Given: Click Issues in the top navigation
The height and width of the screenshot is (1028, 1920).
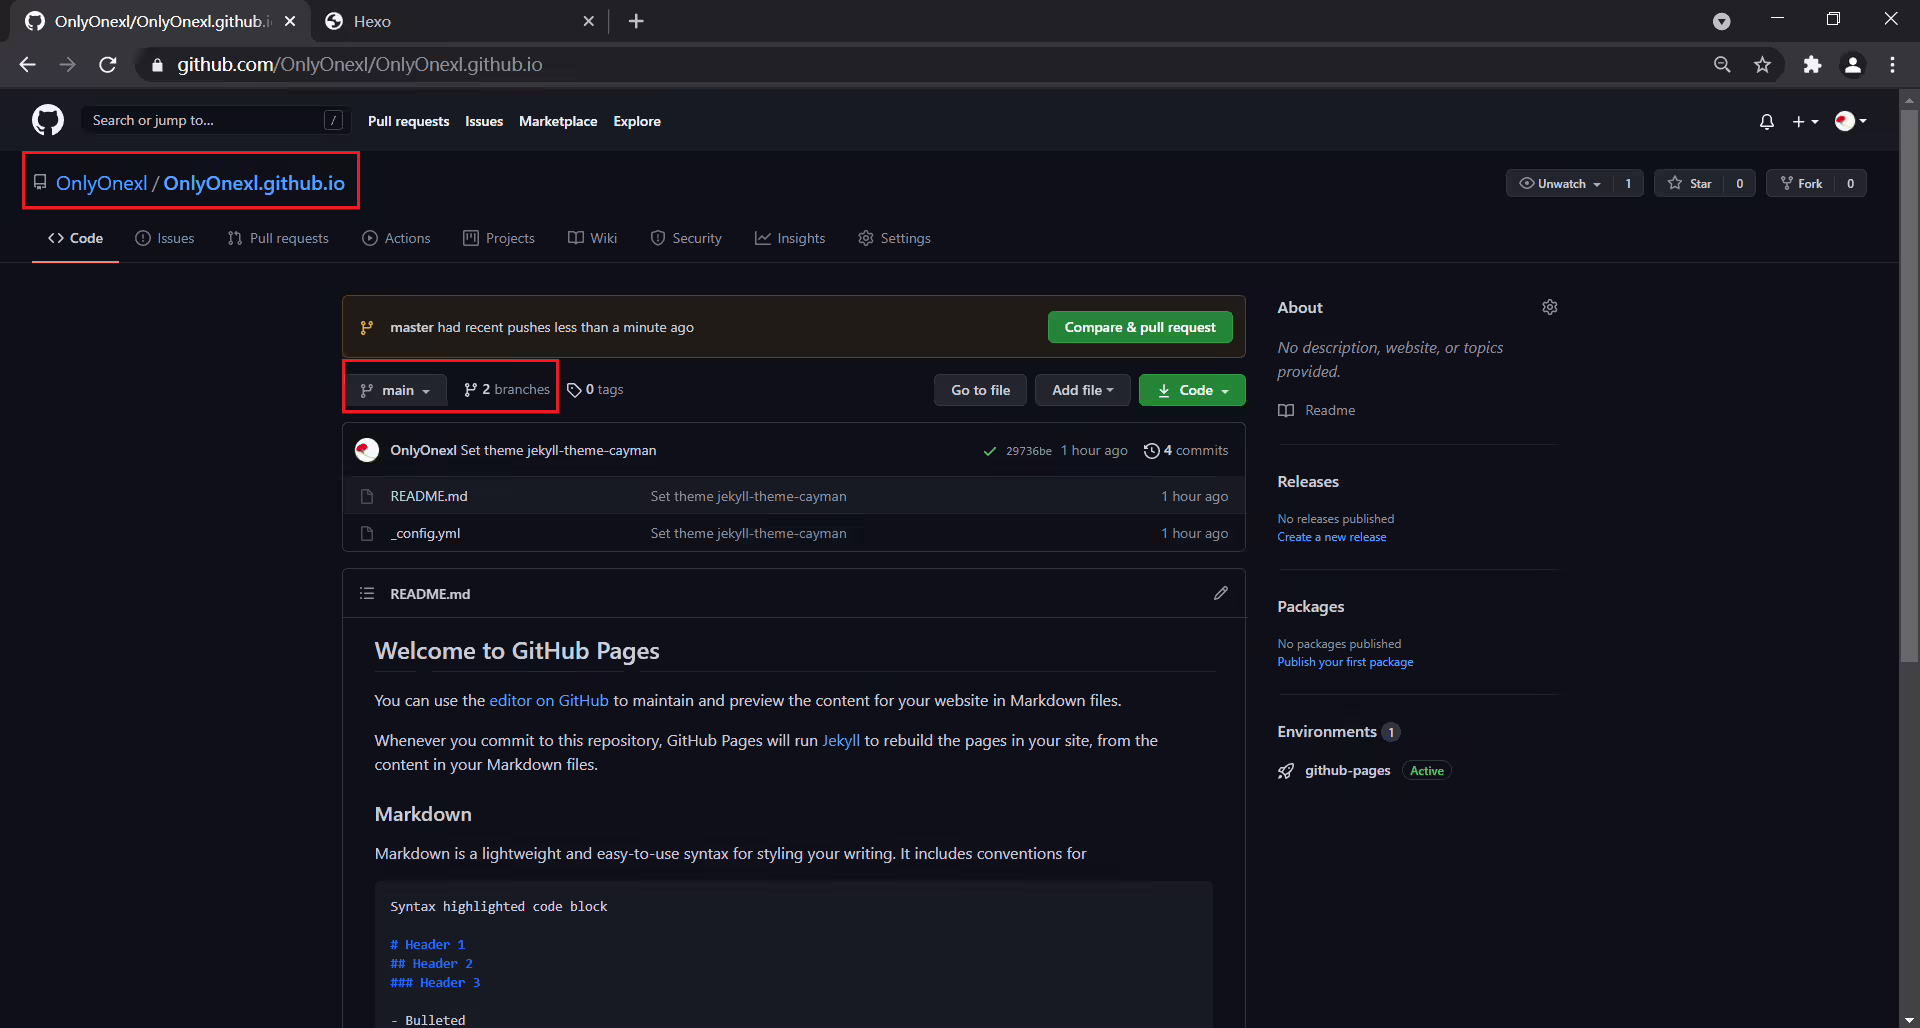Looking at the screenshot, I should click(x=484, y=121).
